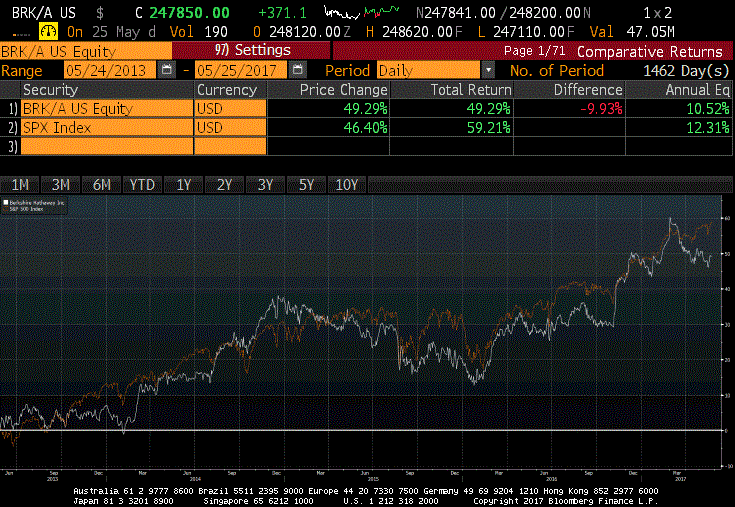
Task: Click the bid/ask quote 247841.00 / 248200.00
Action: coord(503,13)
